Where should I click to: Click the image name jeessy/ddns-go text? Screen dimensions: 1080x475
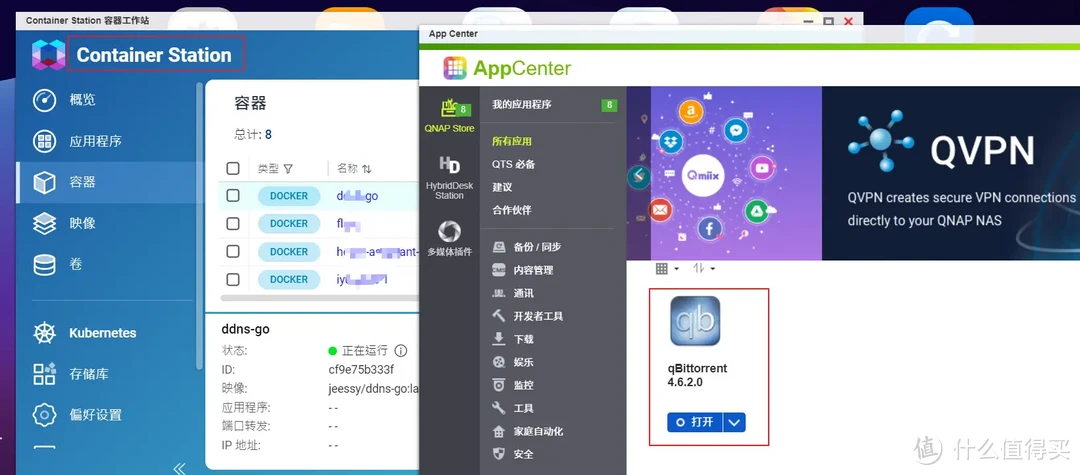click(x=373, y=389)
